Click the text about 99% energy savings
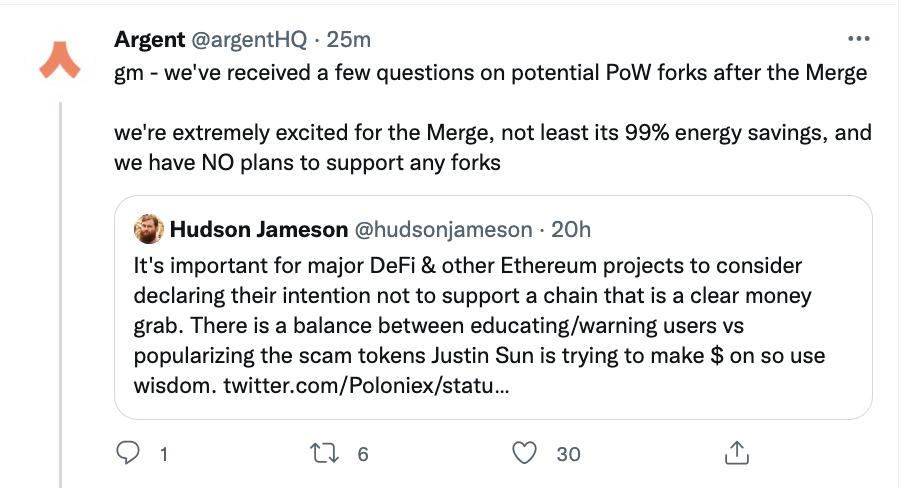 click(492, 133)
